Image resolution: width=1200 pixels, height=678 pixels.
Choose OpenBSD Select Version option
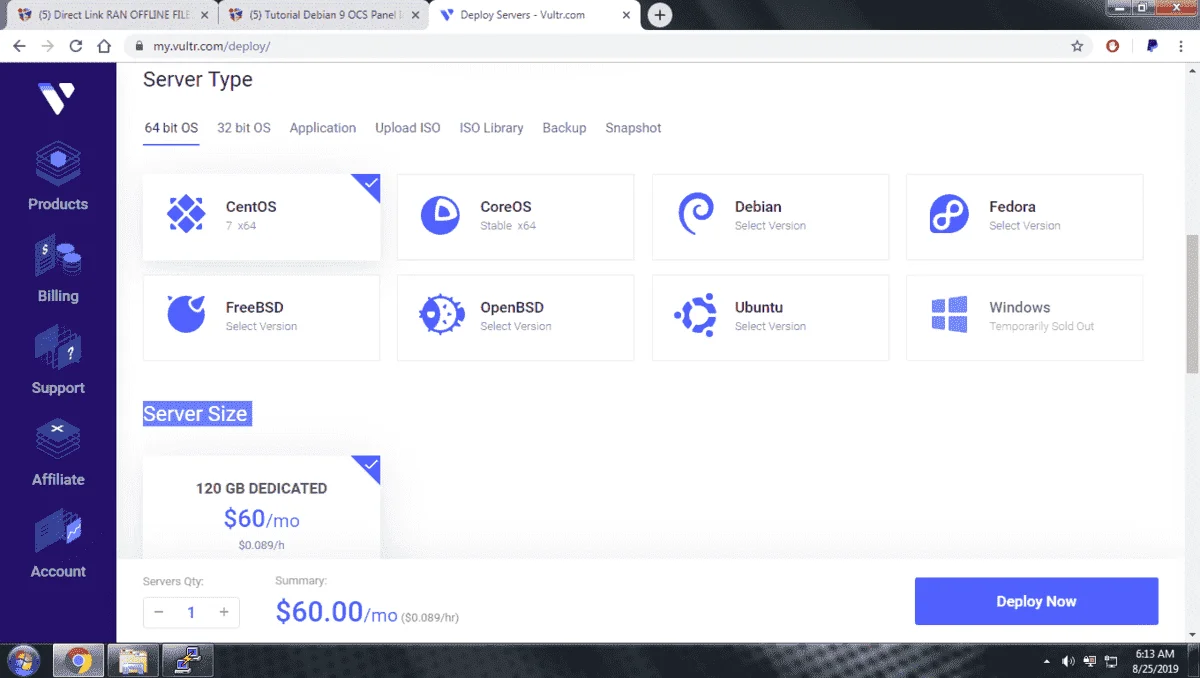(x=516, y=327)
